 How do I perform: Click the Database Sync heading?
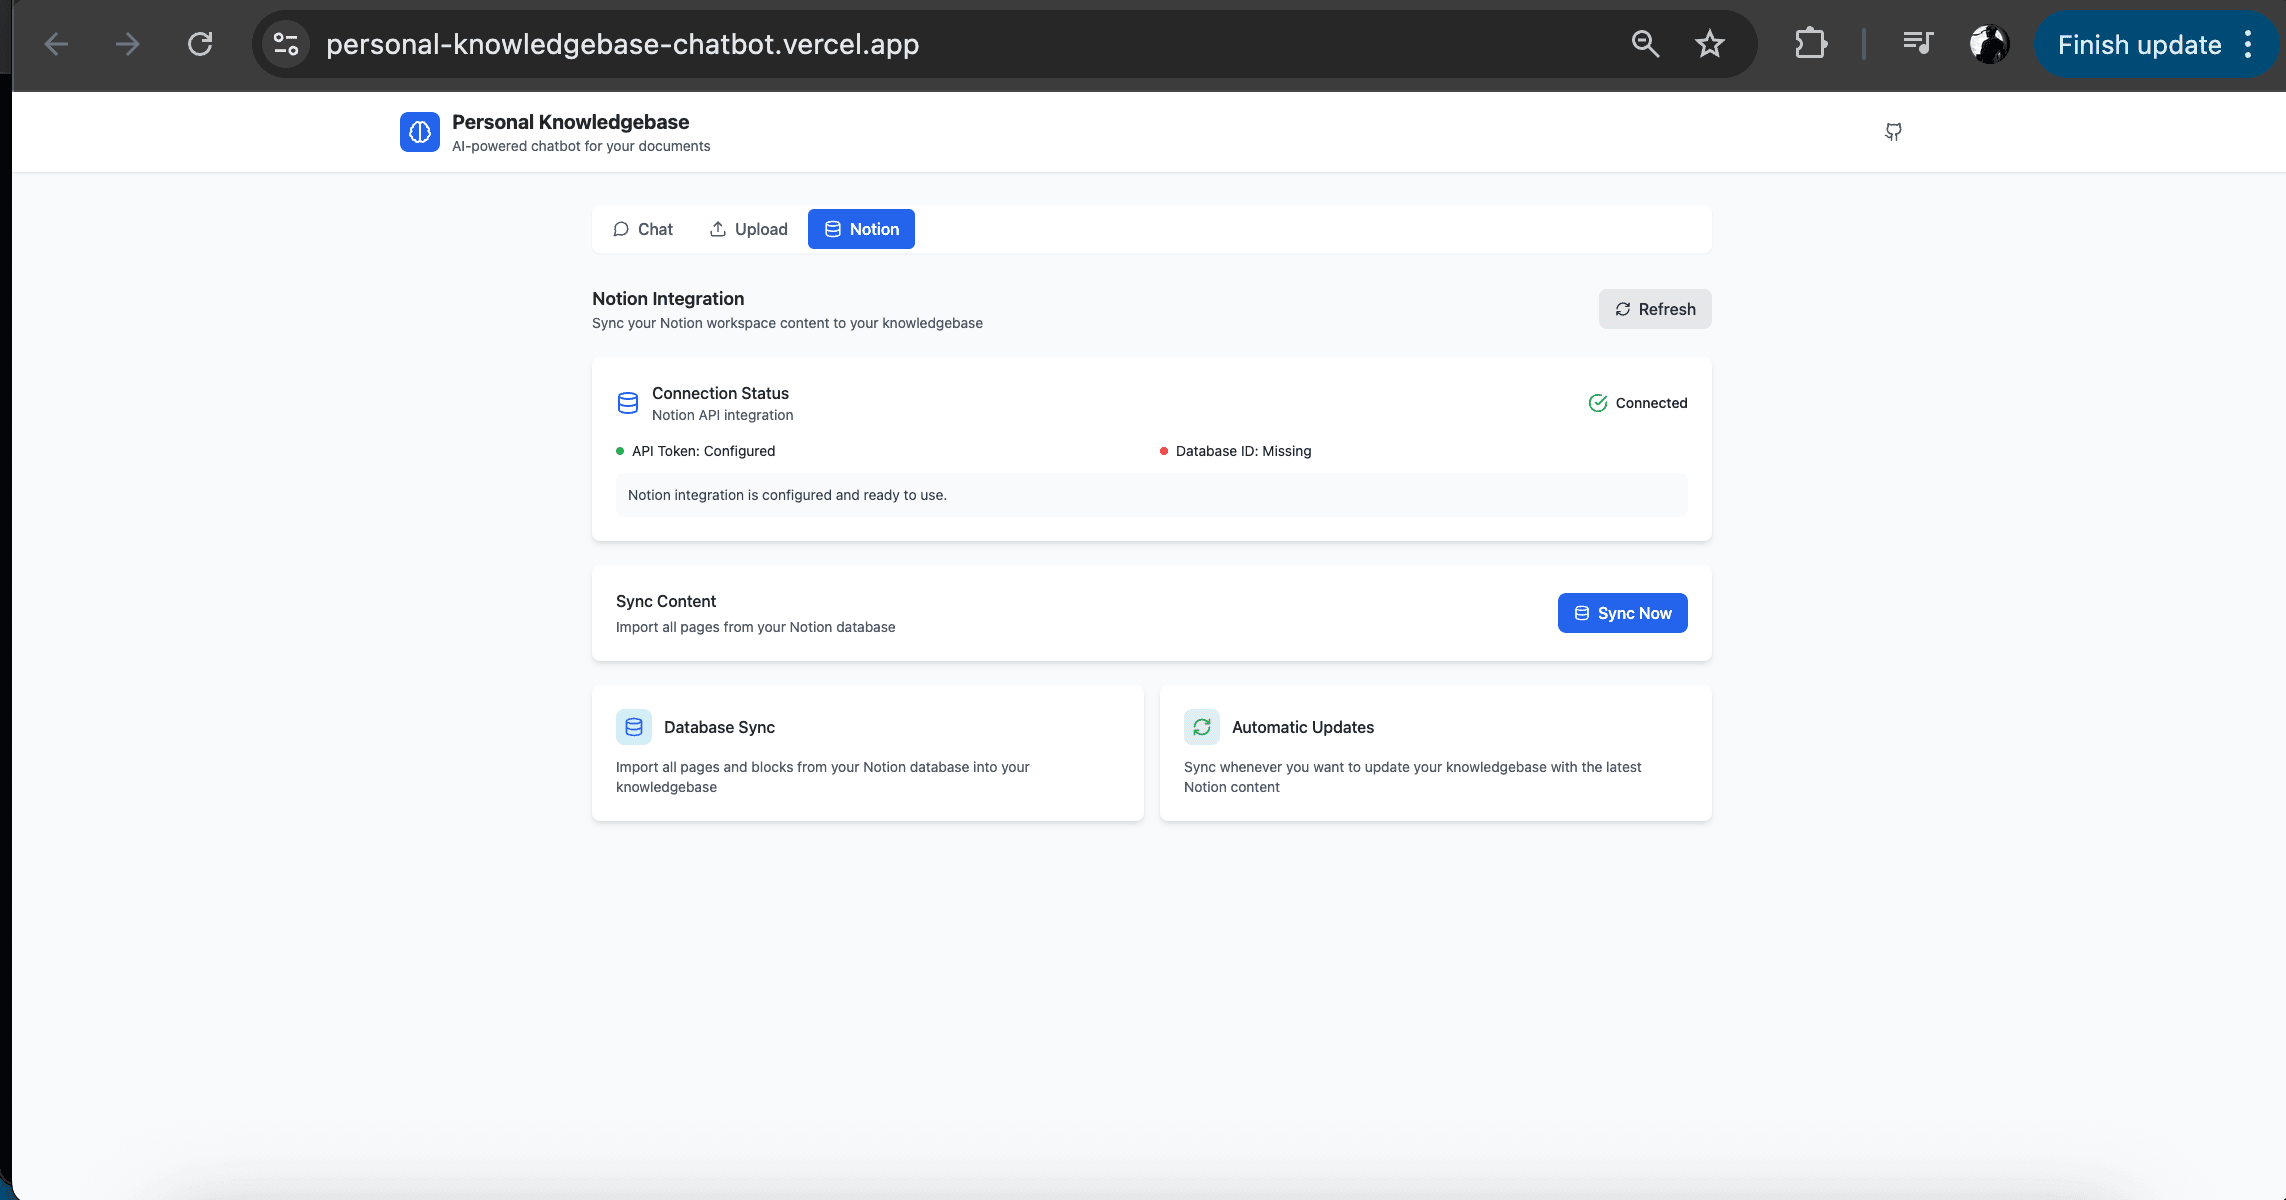pyautogui.click(x=719, y=727)
